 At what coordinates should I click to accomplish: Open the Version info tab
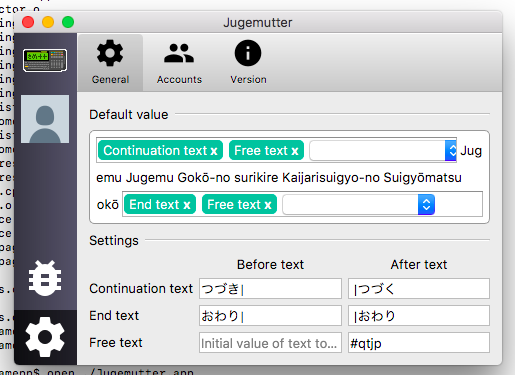pyautogui.click(x=248, y=62)
